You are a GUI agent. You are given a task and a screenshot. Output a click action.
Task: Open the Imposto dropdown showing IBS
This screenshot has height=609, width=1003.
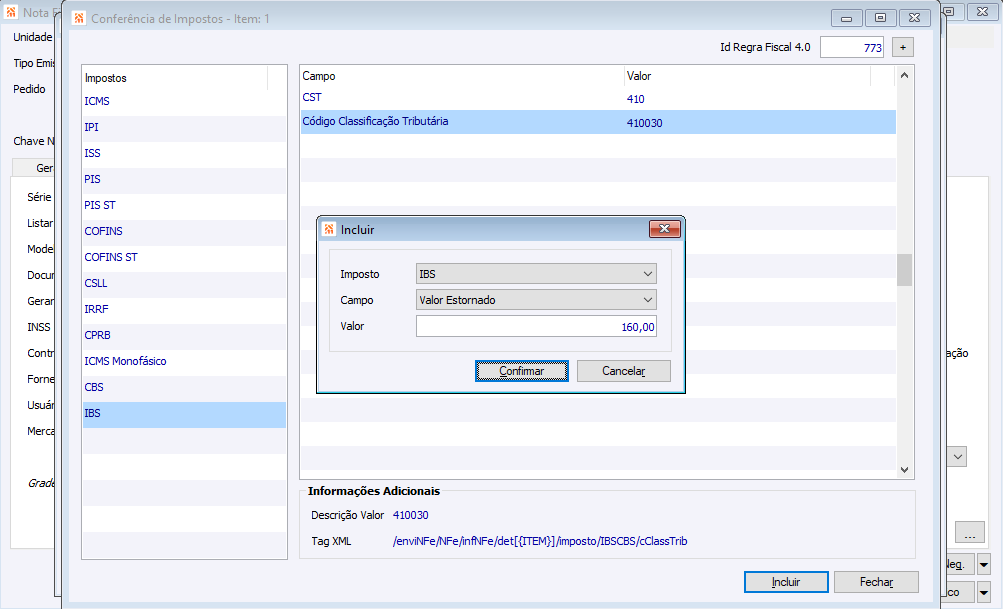[x=536, y=274]
